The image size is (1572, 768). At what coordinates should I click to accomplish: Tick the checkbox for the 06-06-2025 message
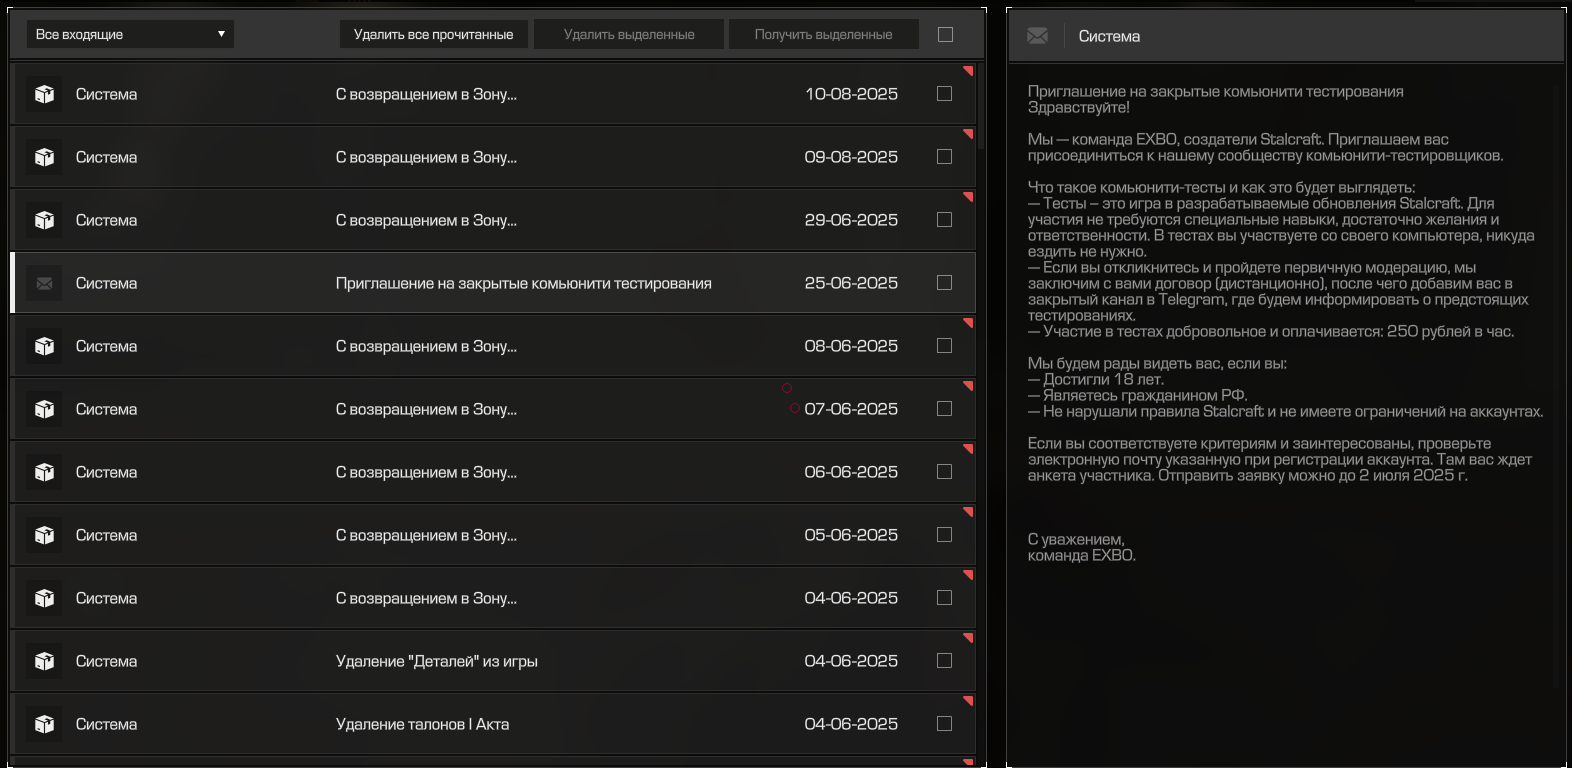(x=944, y=471)
